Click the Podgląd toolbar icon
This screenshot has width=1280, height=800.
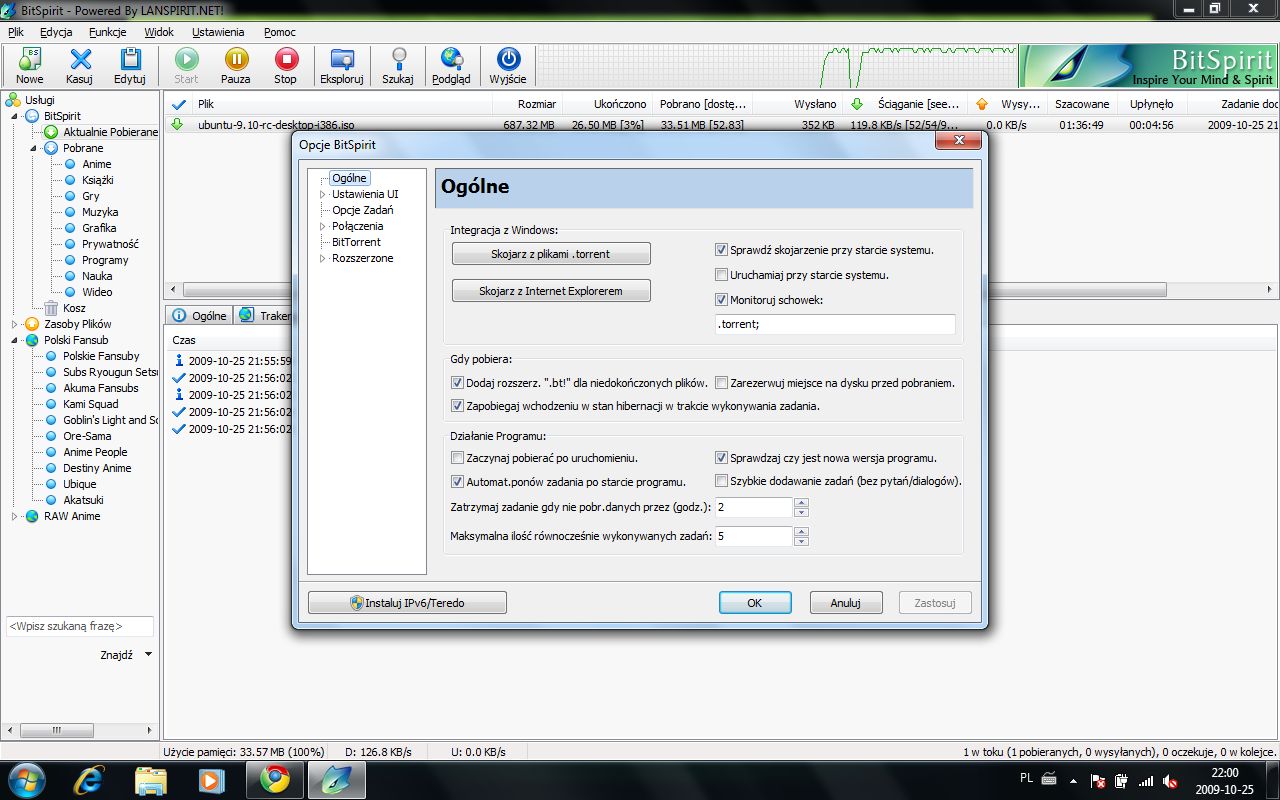[452, 66]
